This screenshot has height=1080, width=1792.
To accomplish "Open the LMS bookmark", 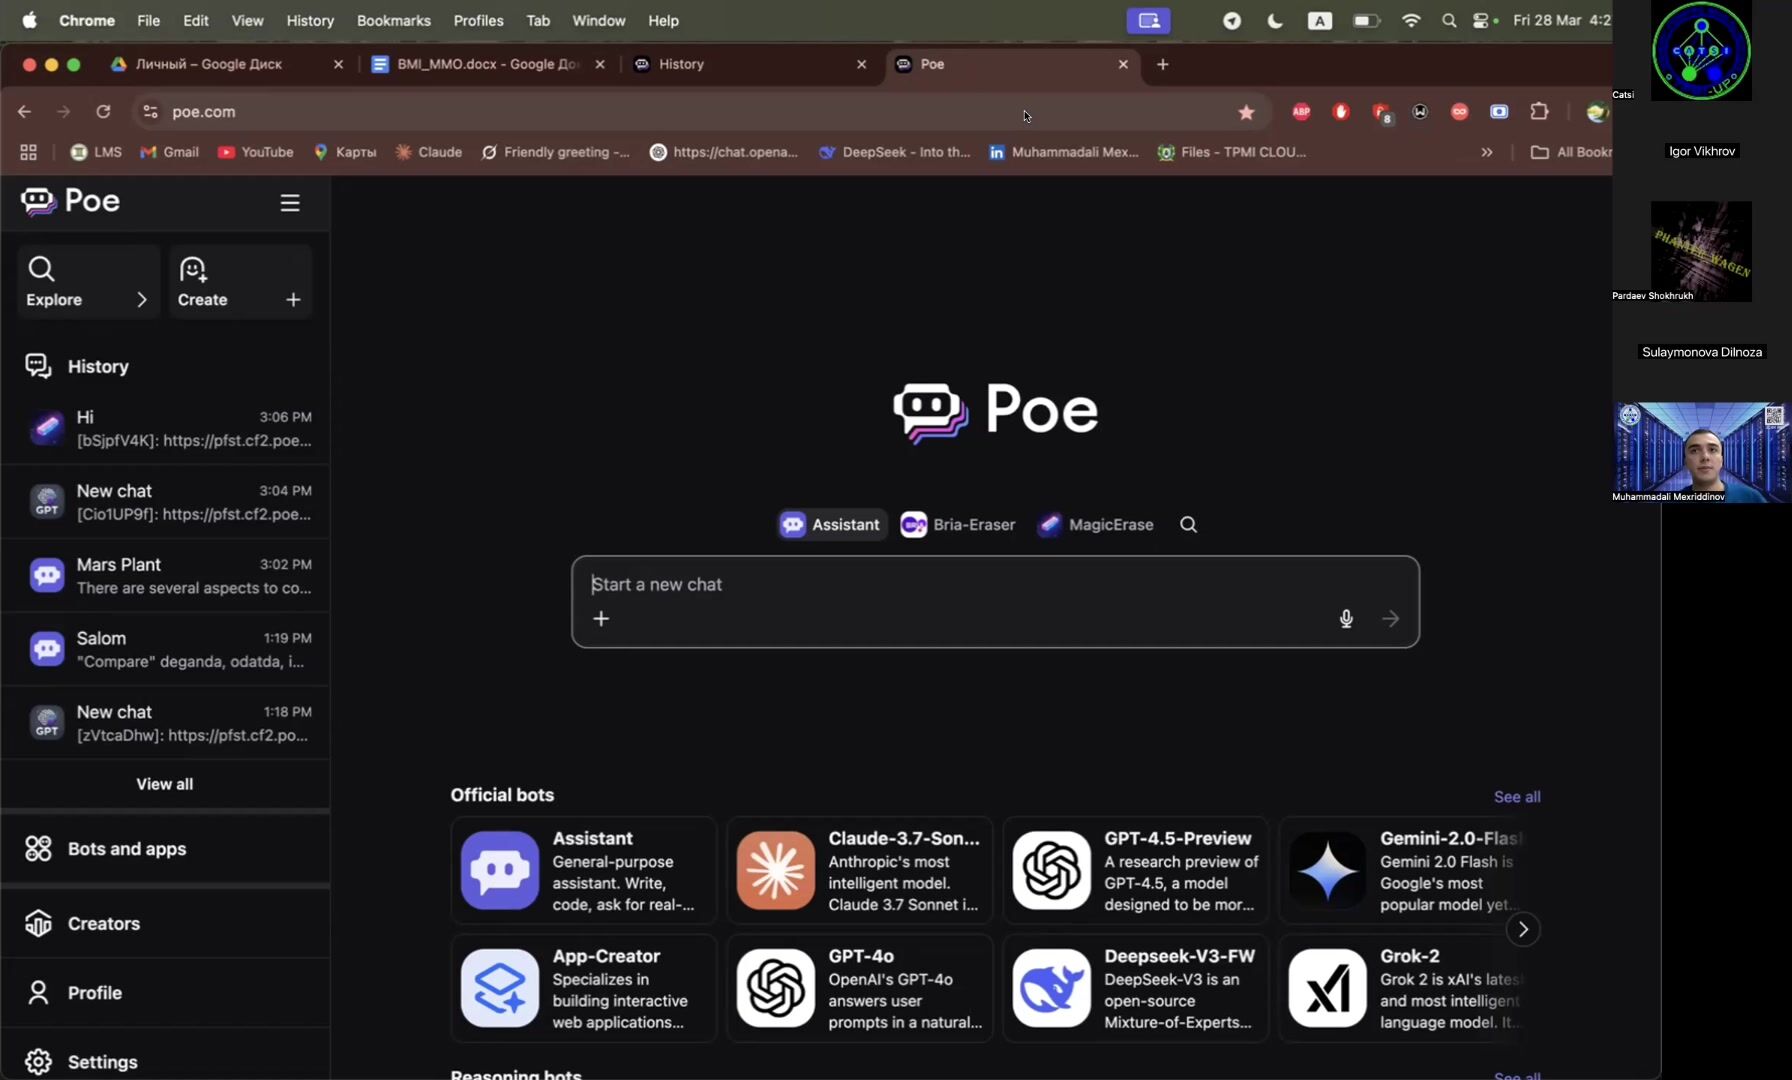I will coord(96,152).
